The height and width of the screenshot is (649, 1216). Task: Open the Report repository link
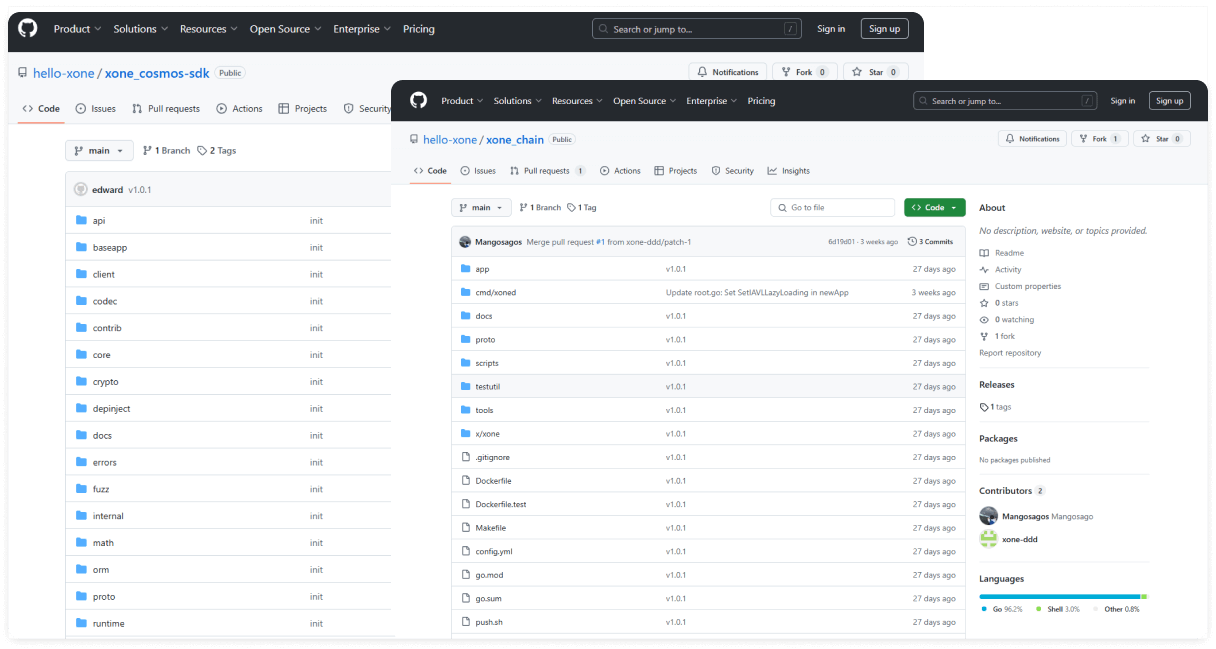tap(1010, 353)
